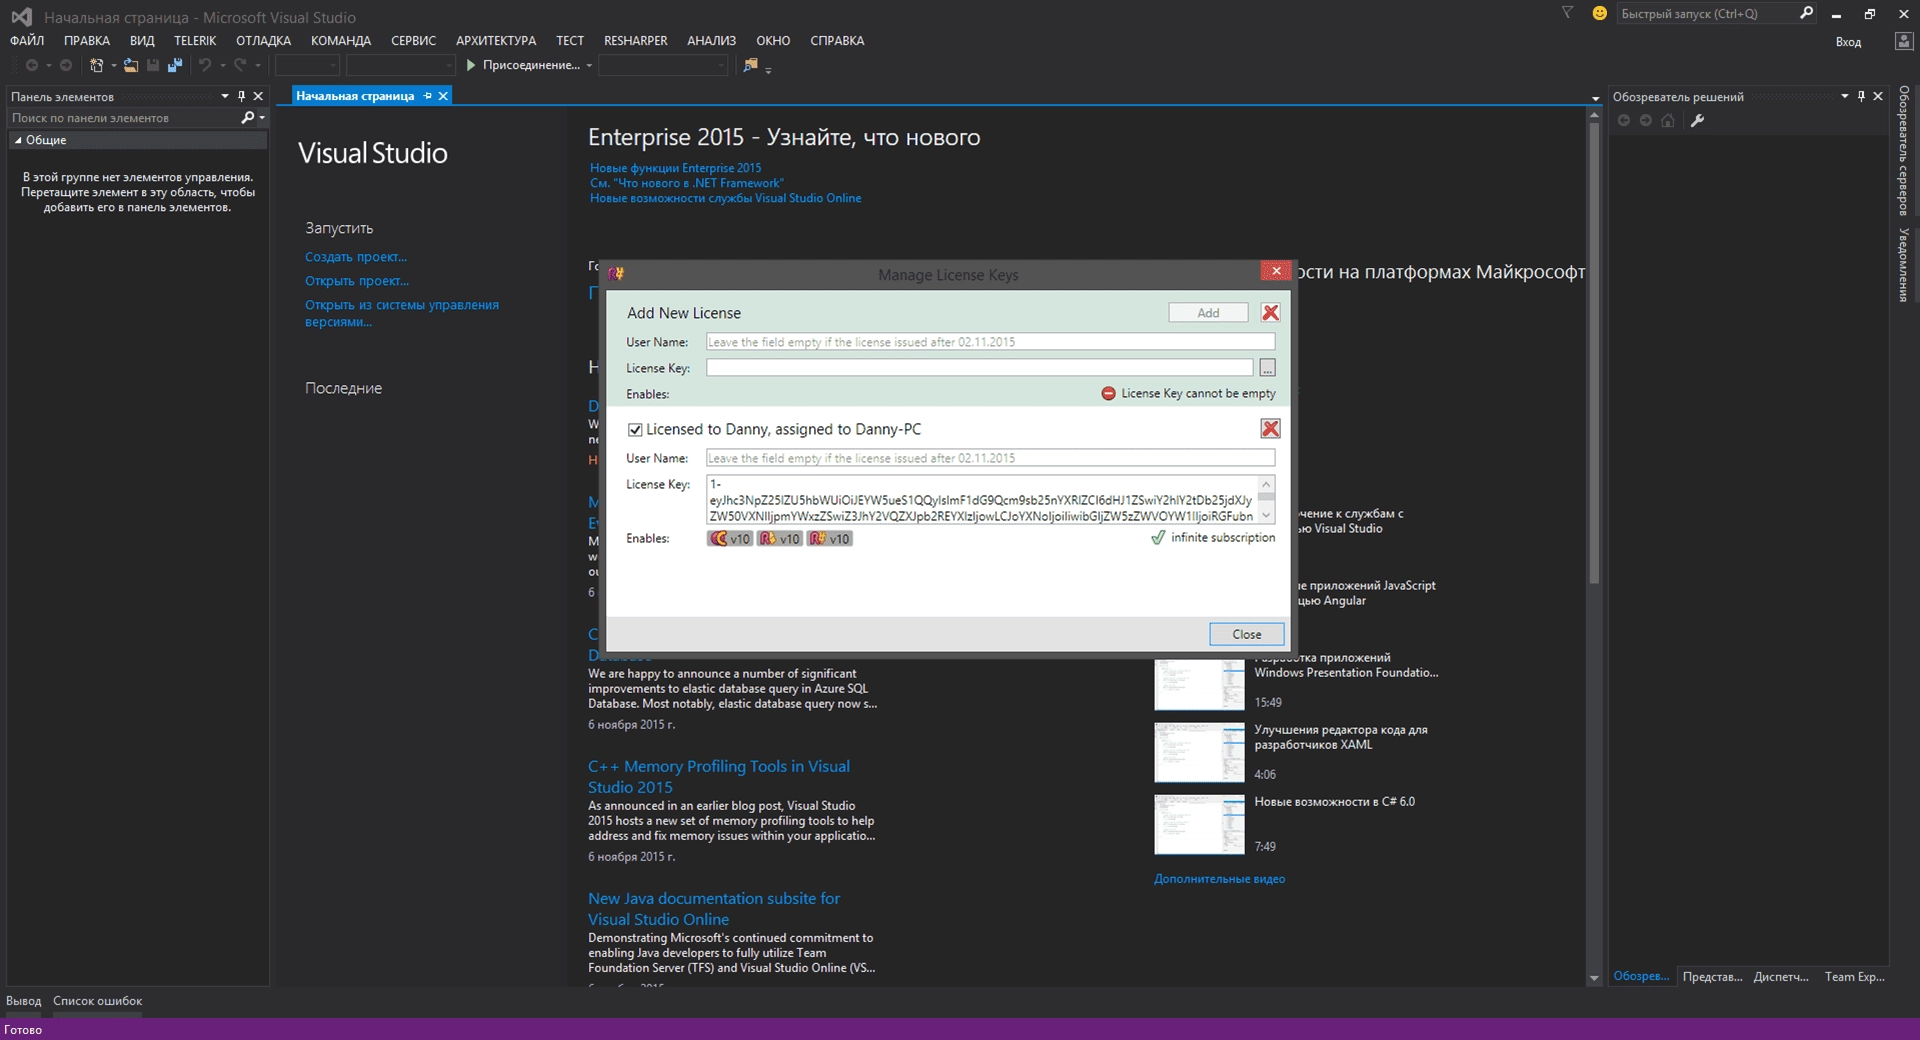Screen dimensions: 1920x1040
Task: Click the Solution Explorer forward arrow
Action: point(1646,121)
